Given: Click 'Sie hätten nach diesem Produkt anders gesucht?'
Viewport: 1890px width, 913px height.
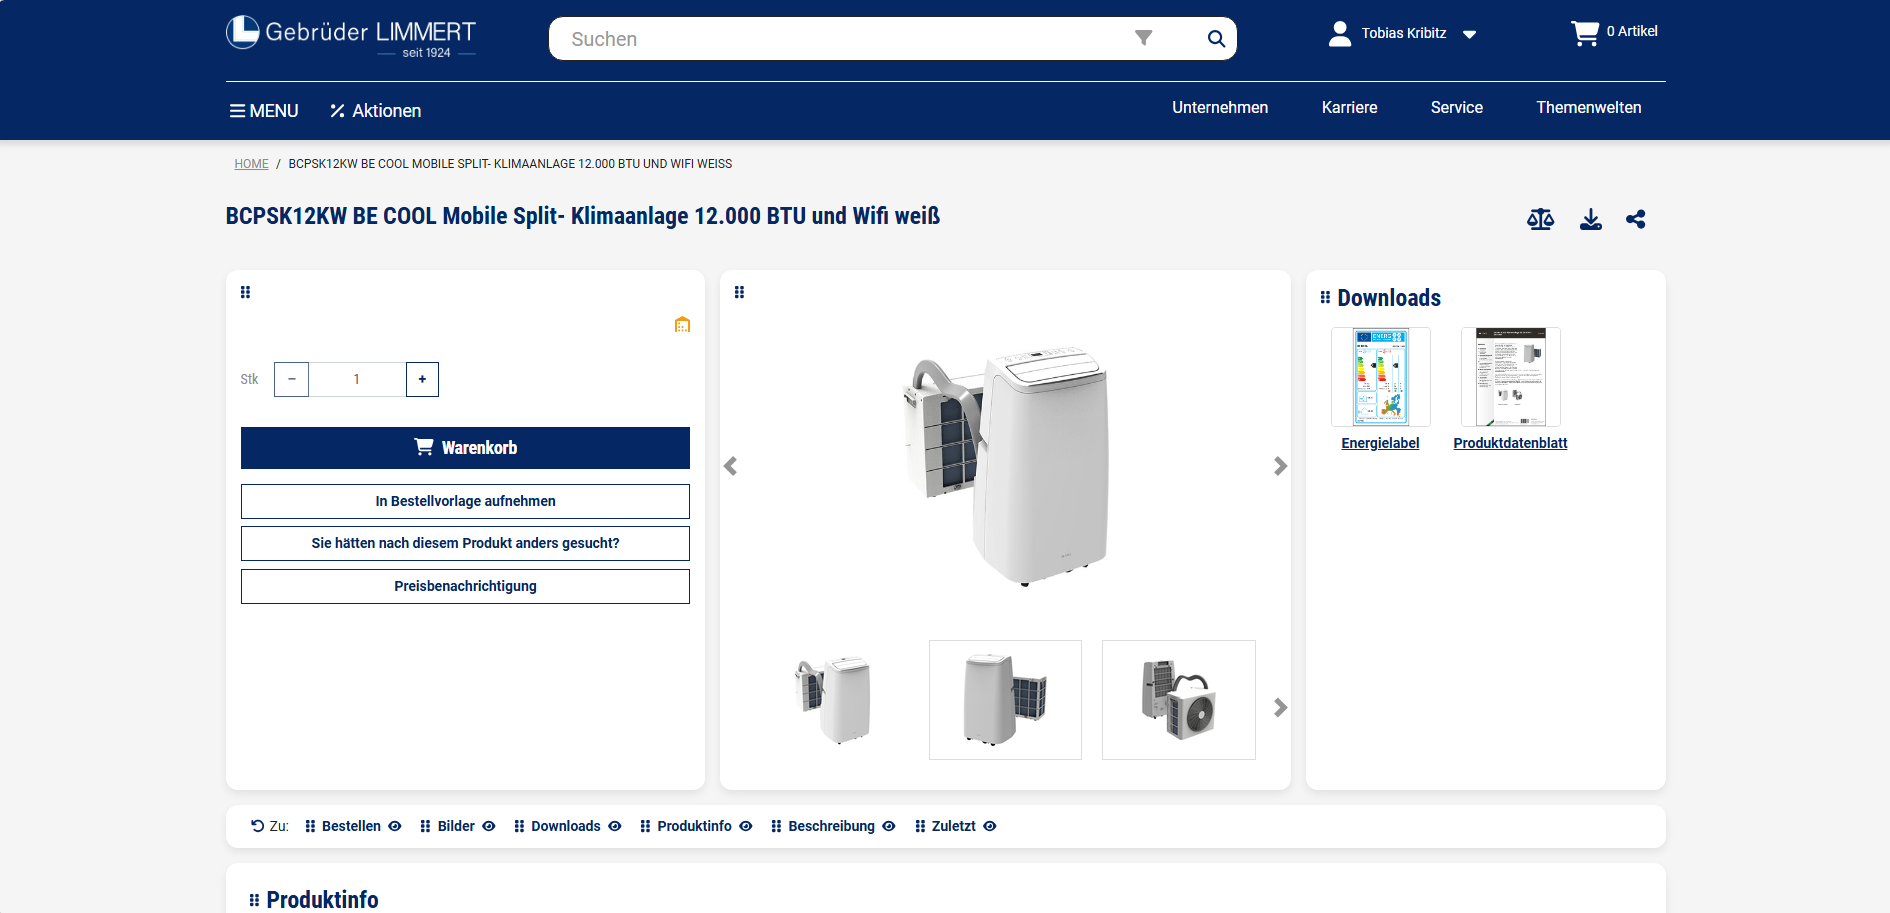Looking at the screenshot, I should [x=465, y=543].
